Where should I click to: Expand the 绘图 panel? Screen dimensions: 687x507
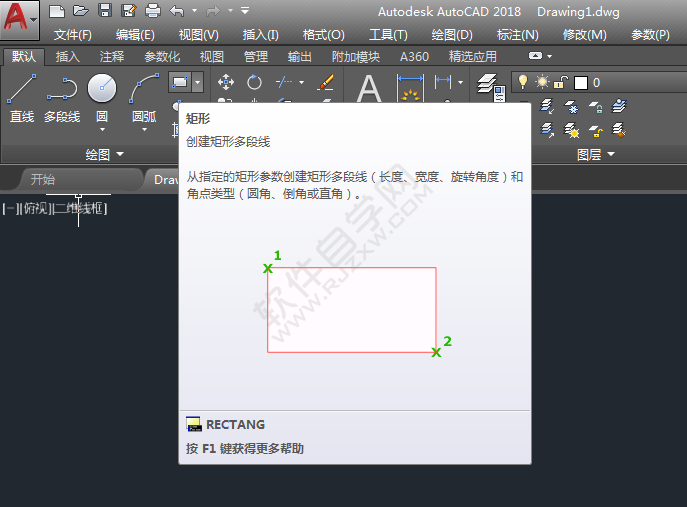(x=105, y=154)
